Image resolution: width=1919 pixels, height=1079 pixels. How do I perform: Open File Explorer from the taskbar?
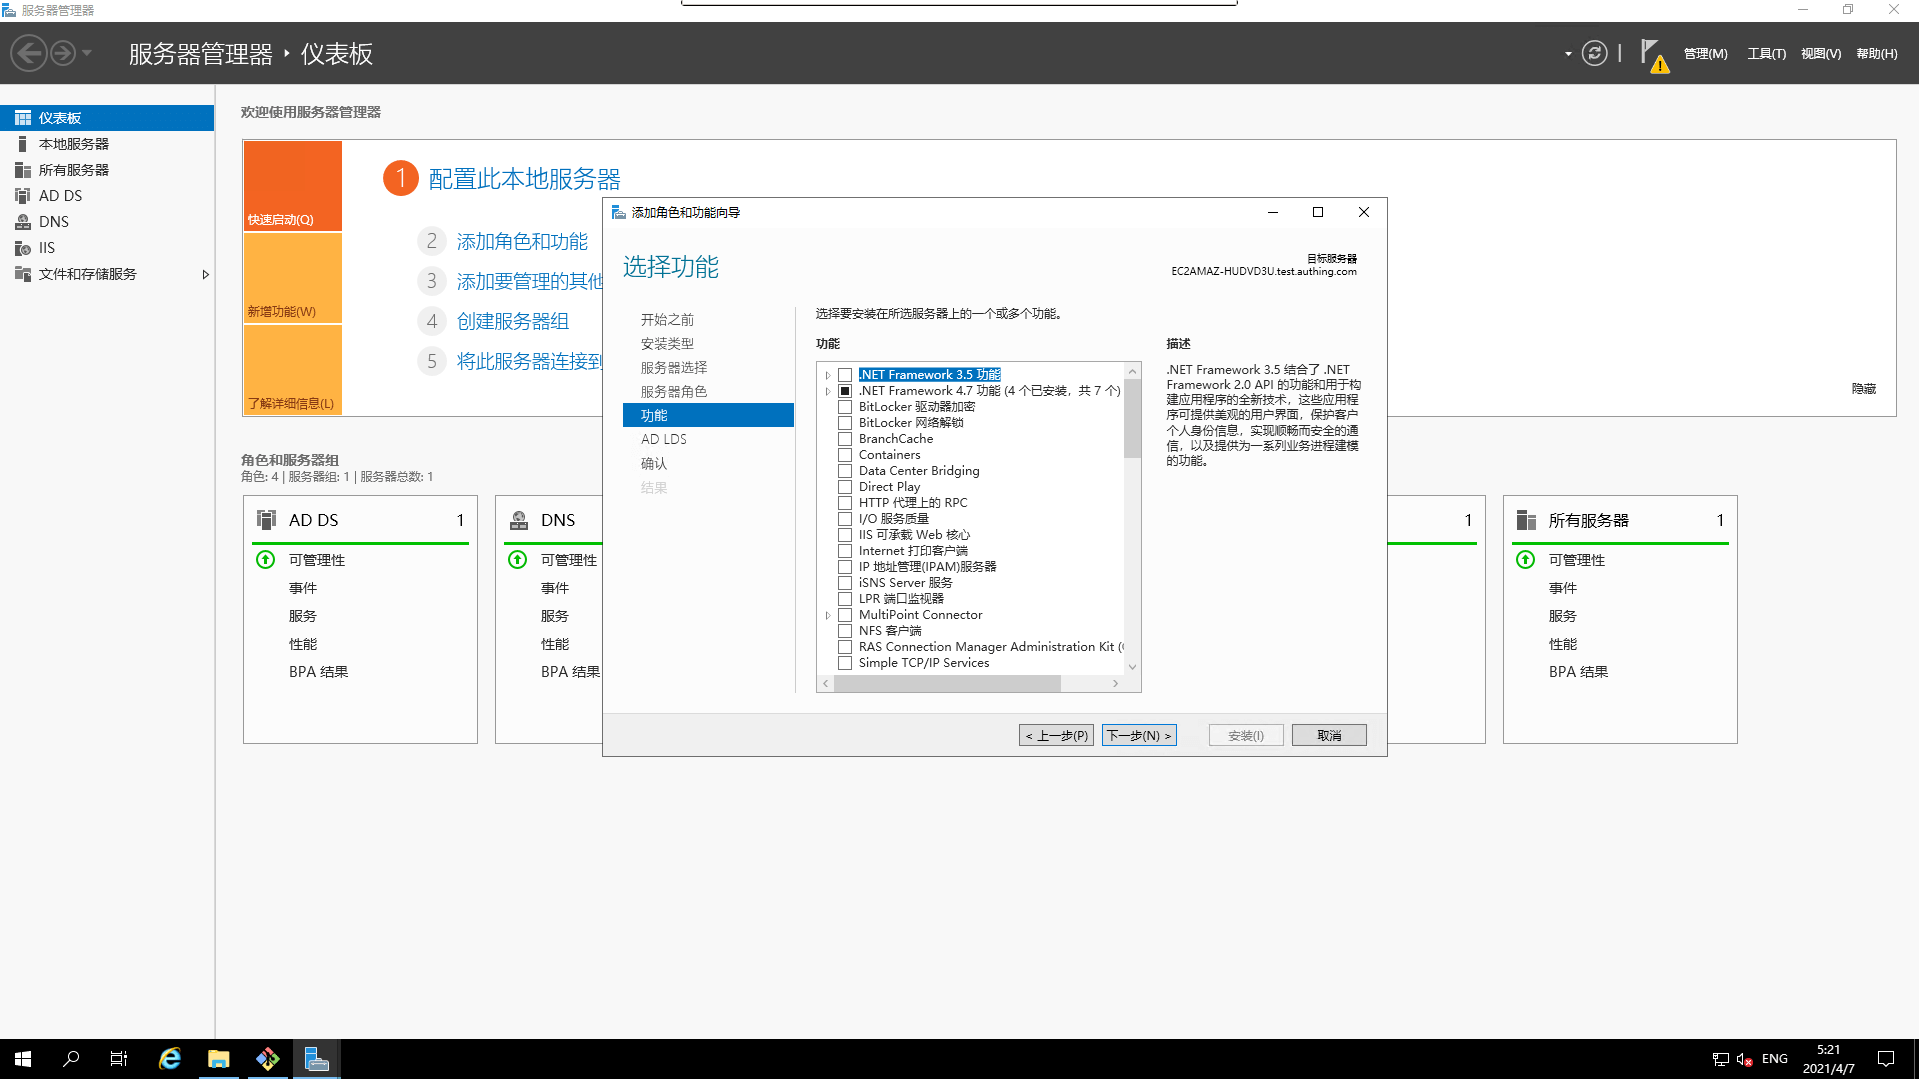coord(218,1058)
